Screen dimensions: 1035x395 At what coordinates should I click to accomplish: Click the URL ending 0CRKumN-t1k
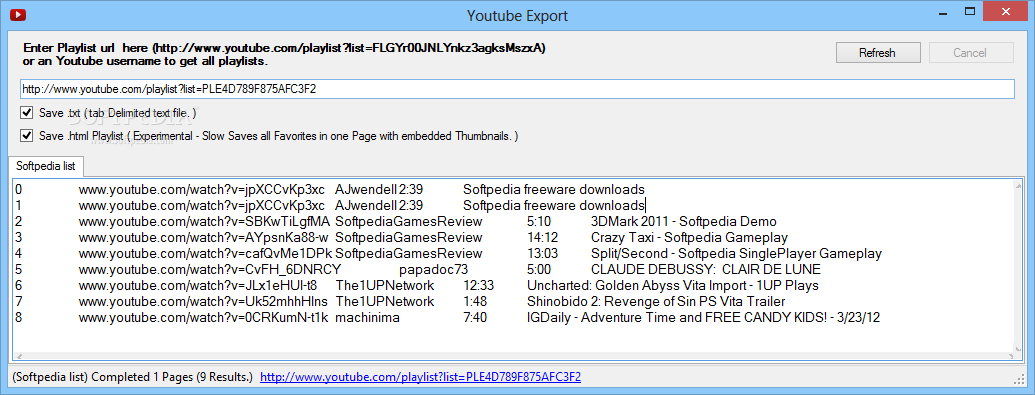click(x=203, y=318)
